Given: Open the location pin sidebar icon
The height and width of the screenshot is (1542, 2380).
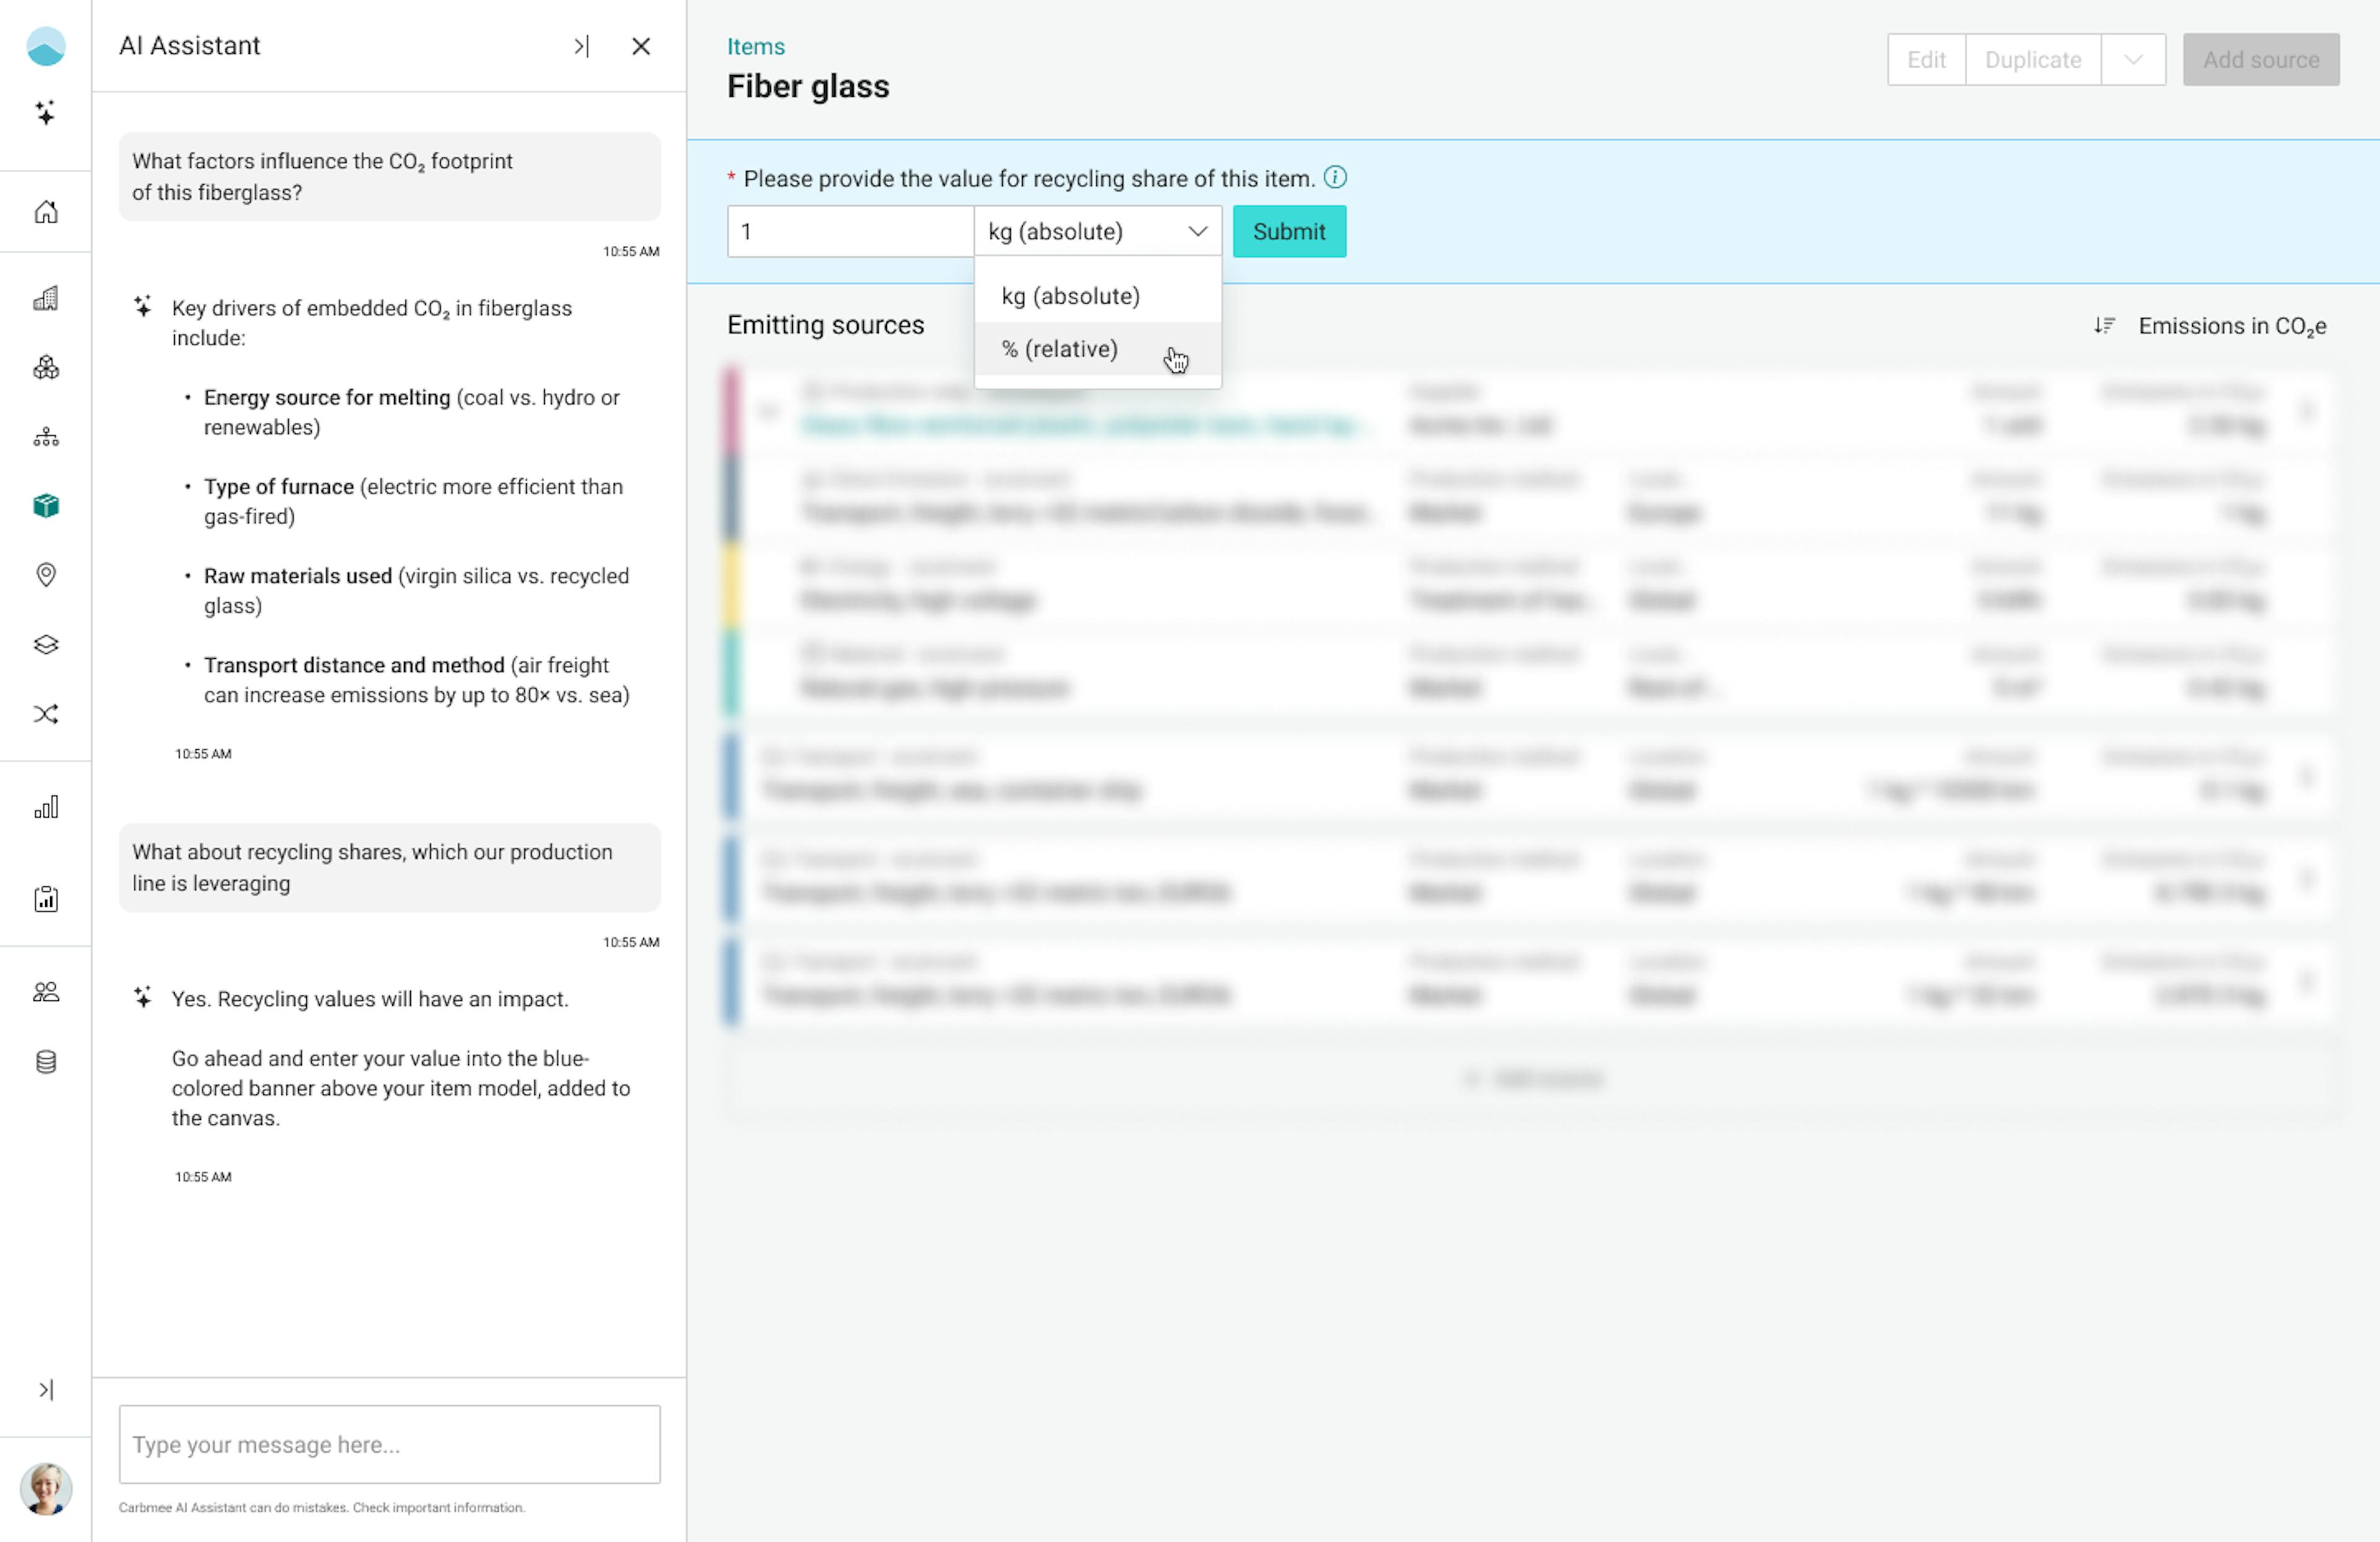Looking at the screenshot, I should tap(46, 575).
